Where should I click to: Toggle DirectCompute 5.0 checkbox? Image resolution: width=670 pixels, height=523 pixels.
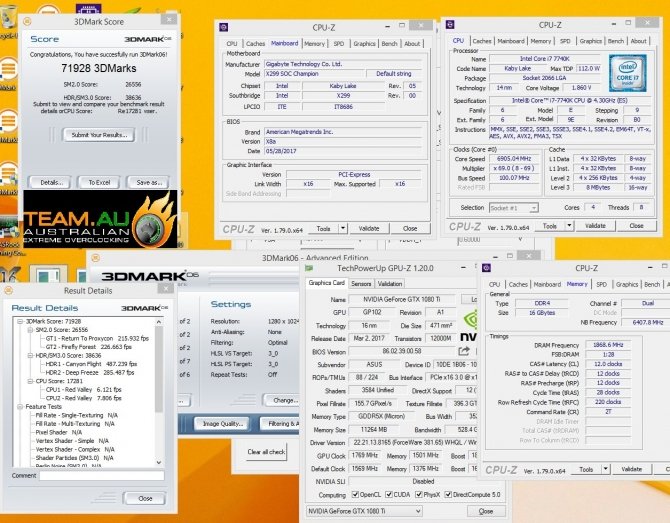click(448, 495)
